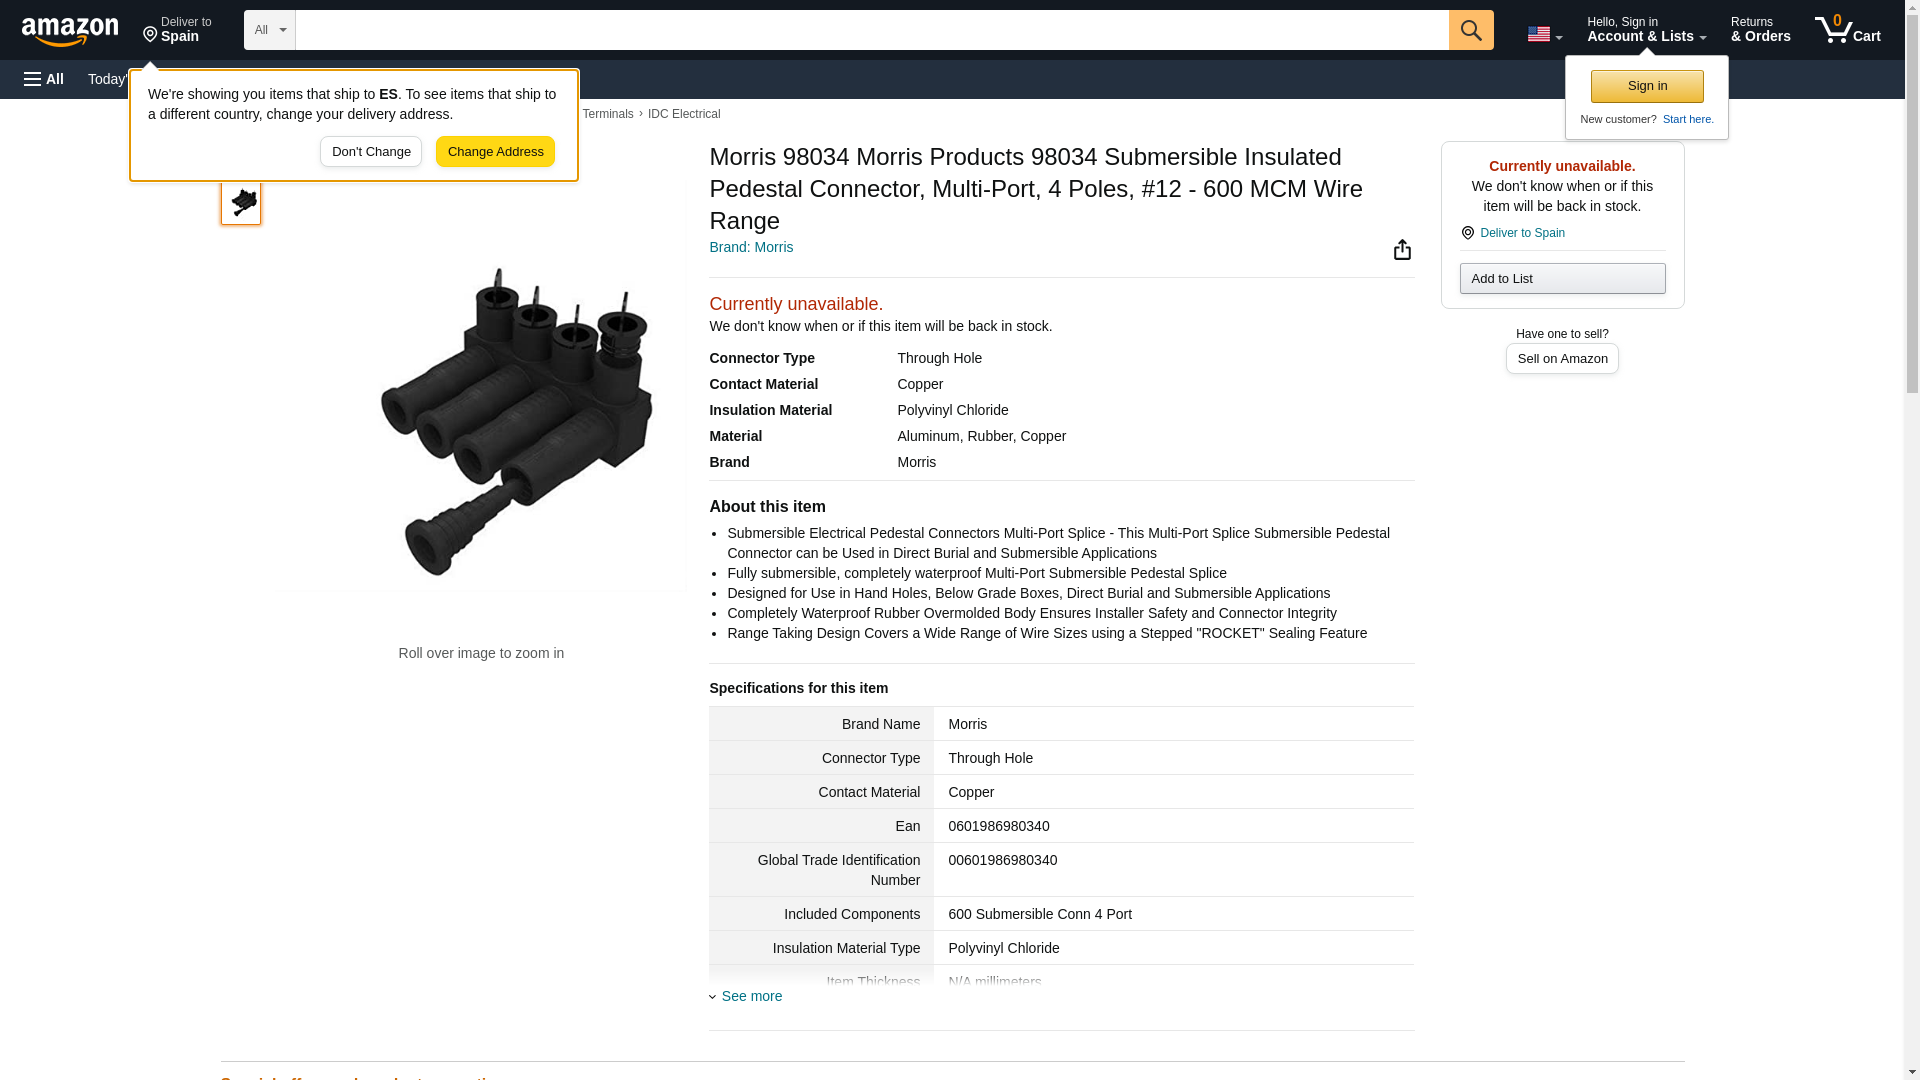Screen dimensions: 1920x1080
Task: Click the US flag language selector
Action: click(1544, 34)
